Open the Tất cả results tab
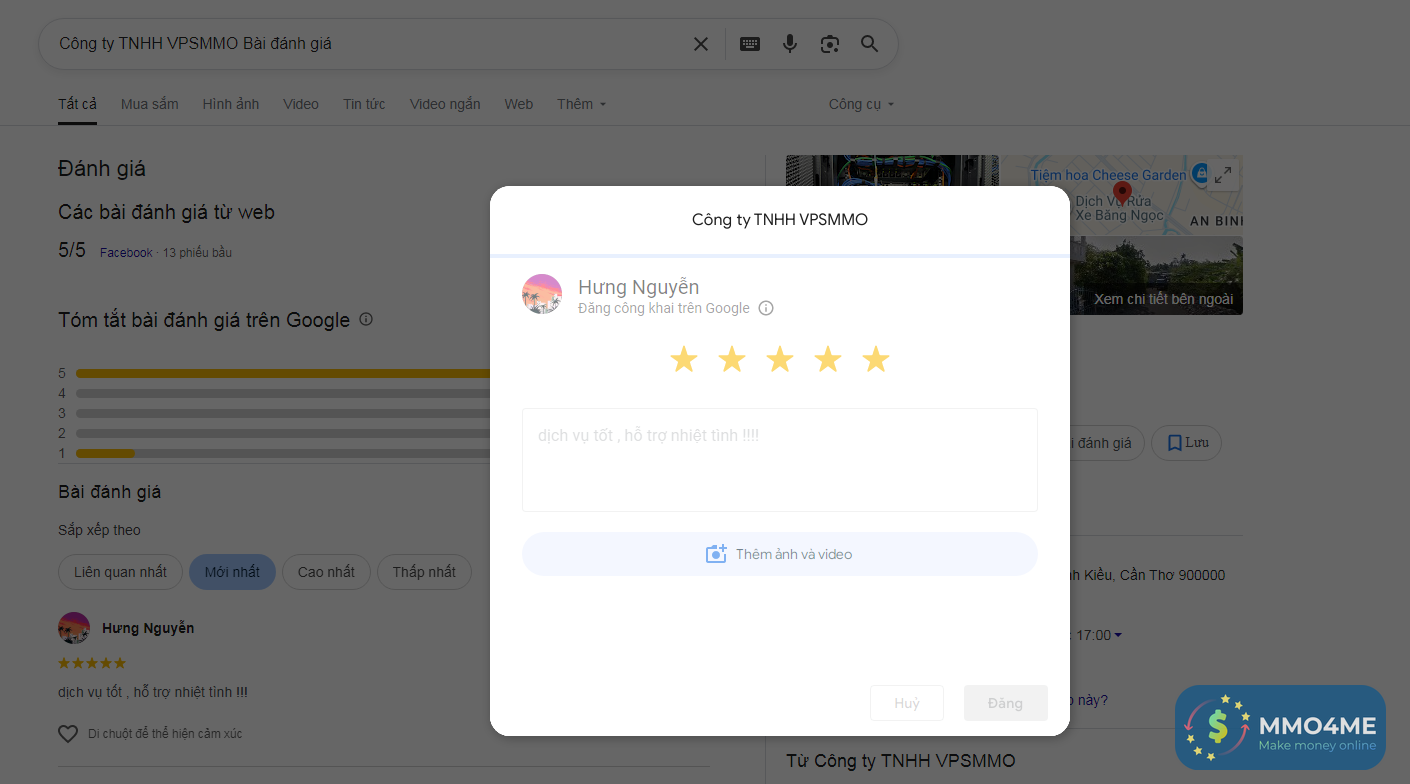 [x=77, y=104]
